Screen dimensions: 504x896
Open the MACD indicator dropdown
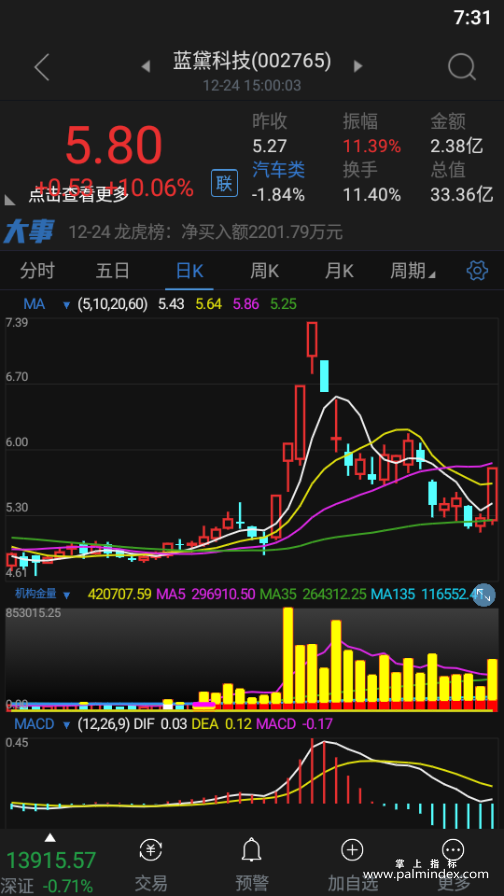tap(67, 725)
